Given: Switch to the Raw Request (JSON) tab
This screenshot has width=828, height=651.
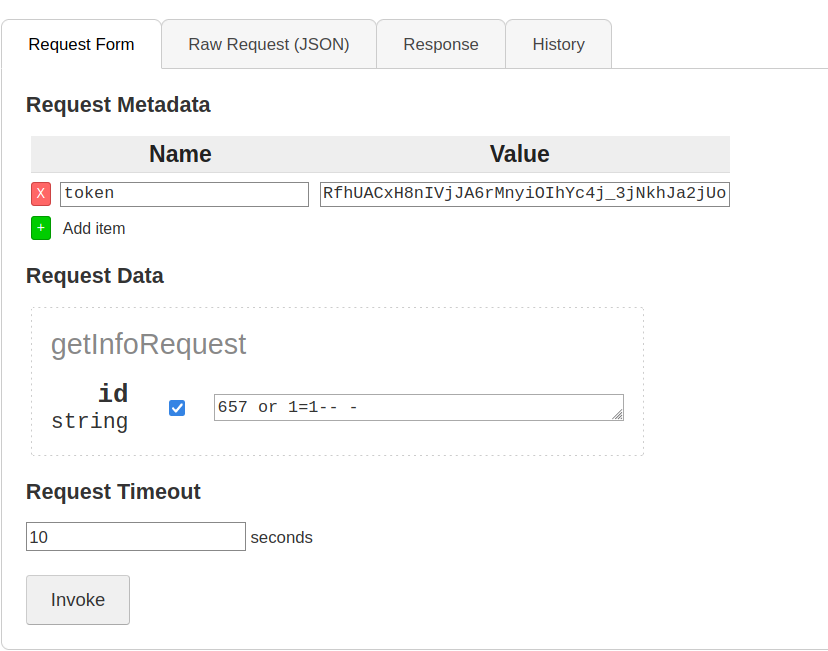Looking at the screenshot, I should [x=269, y=44].
